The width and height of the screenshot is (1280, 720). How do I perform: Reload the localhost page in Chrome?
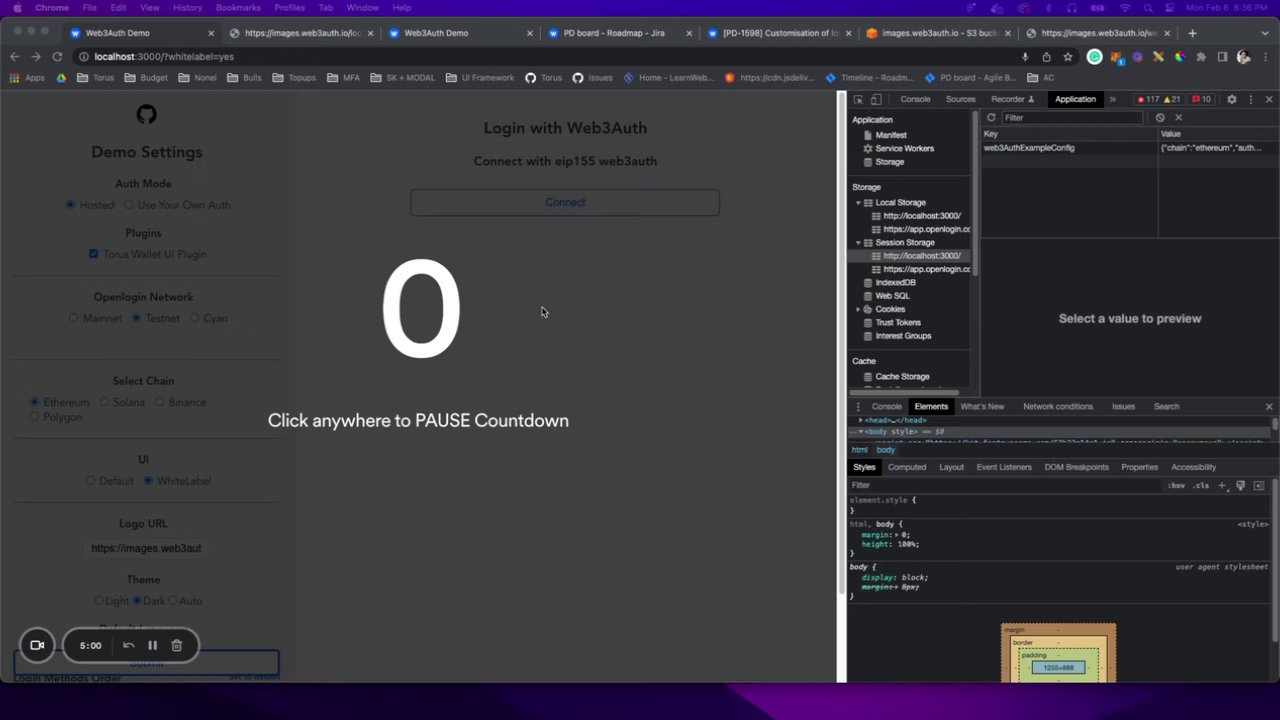(58, 57)
